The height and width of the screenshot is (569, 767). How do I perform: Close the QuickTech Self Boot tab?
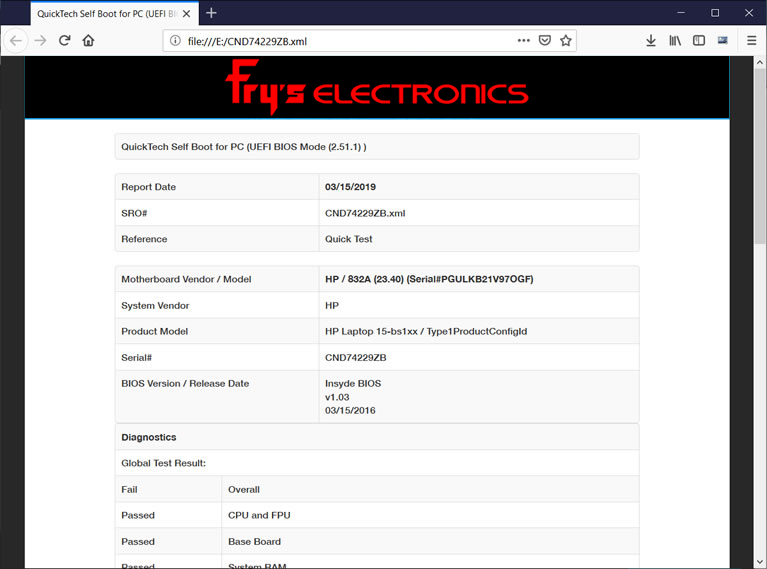click(x=187, y=14)
